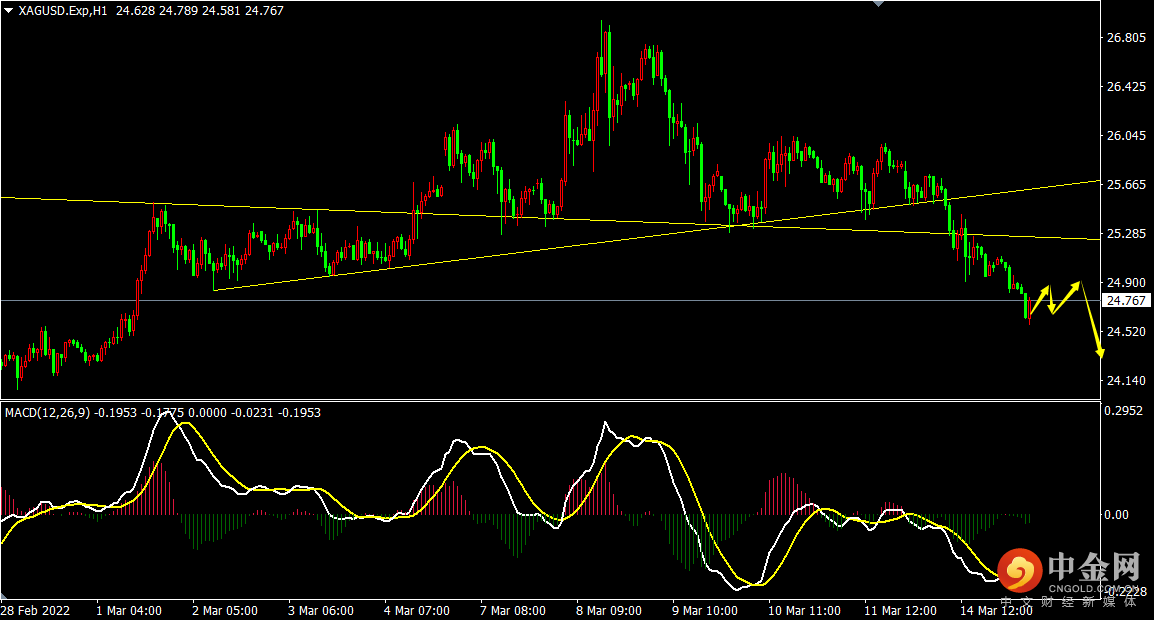Click the second yellow upward arrow near 24.900
The image size is (1154, 620).
[x=1066, y=297]
